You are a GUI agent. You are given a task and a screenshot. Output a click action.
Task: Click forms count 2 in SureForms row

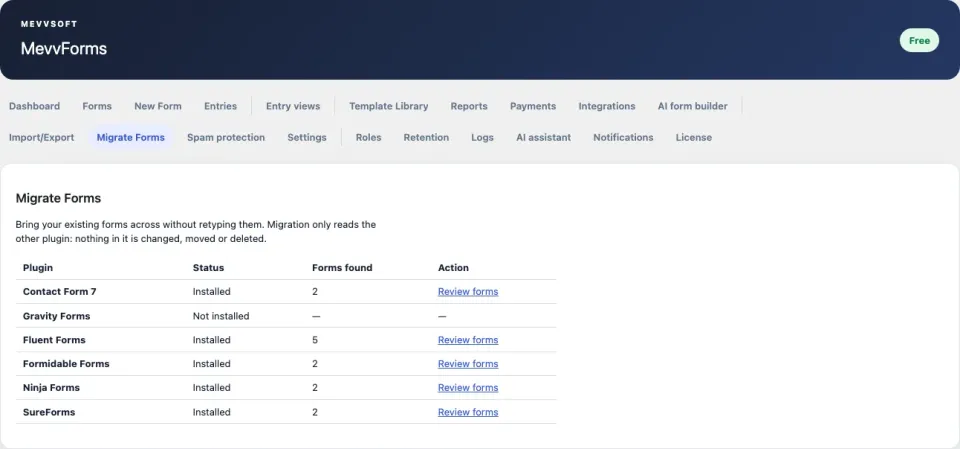(x=315, y=412)
